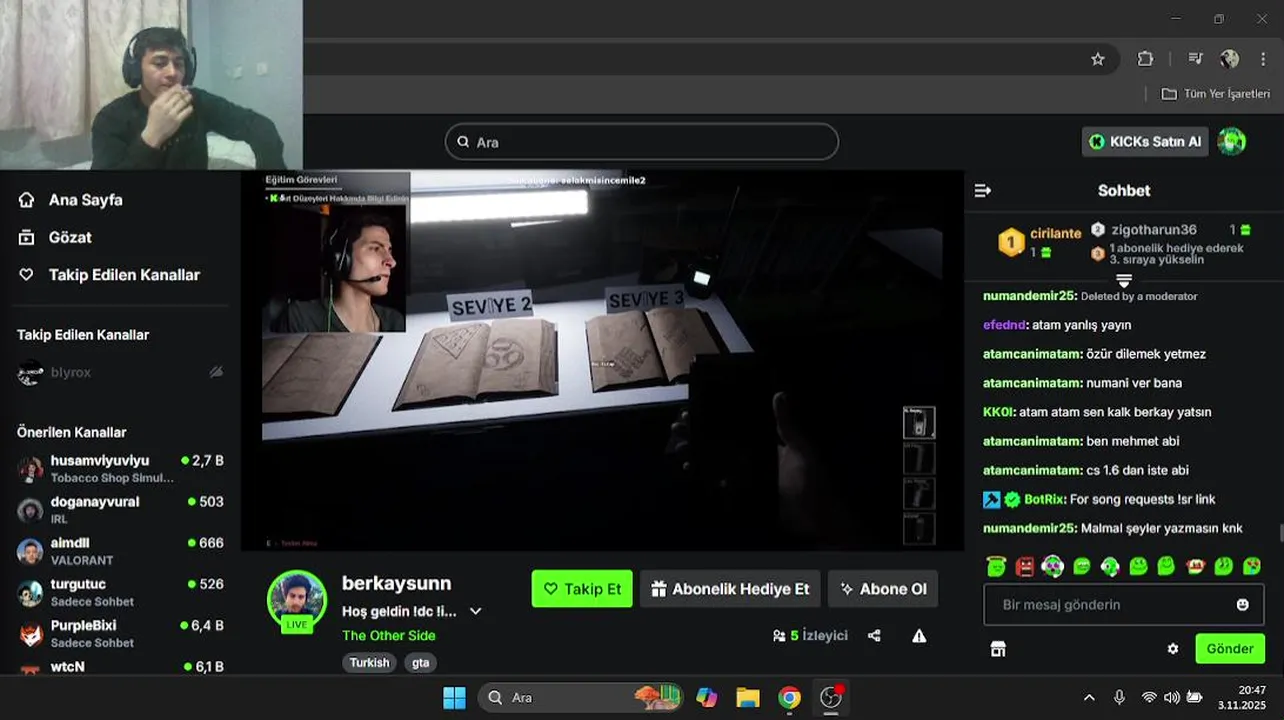Open wtcN recommended channel

point(120,666)
